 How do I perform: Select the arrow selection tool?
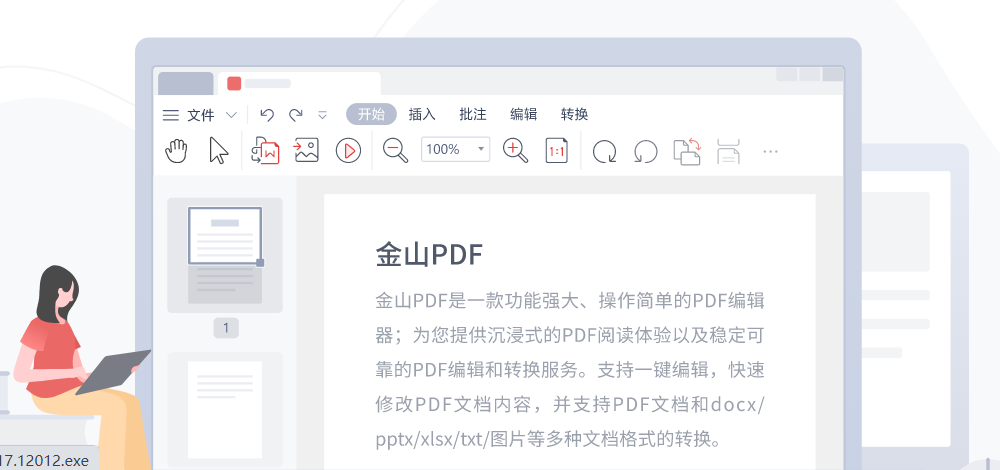(x=219, y=151)
